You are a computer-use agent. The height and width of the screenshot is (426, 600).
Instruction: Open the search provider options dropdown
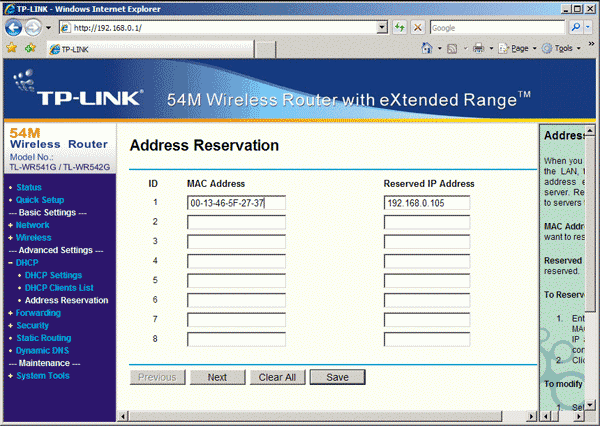[588, 27]
